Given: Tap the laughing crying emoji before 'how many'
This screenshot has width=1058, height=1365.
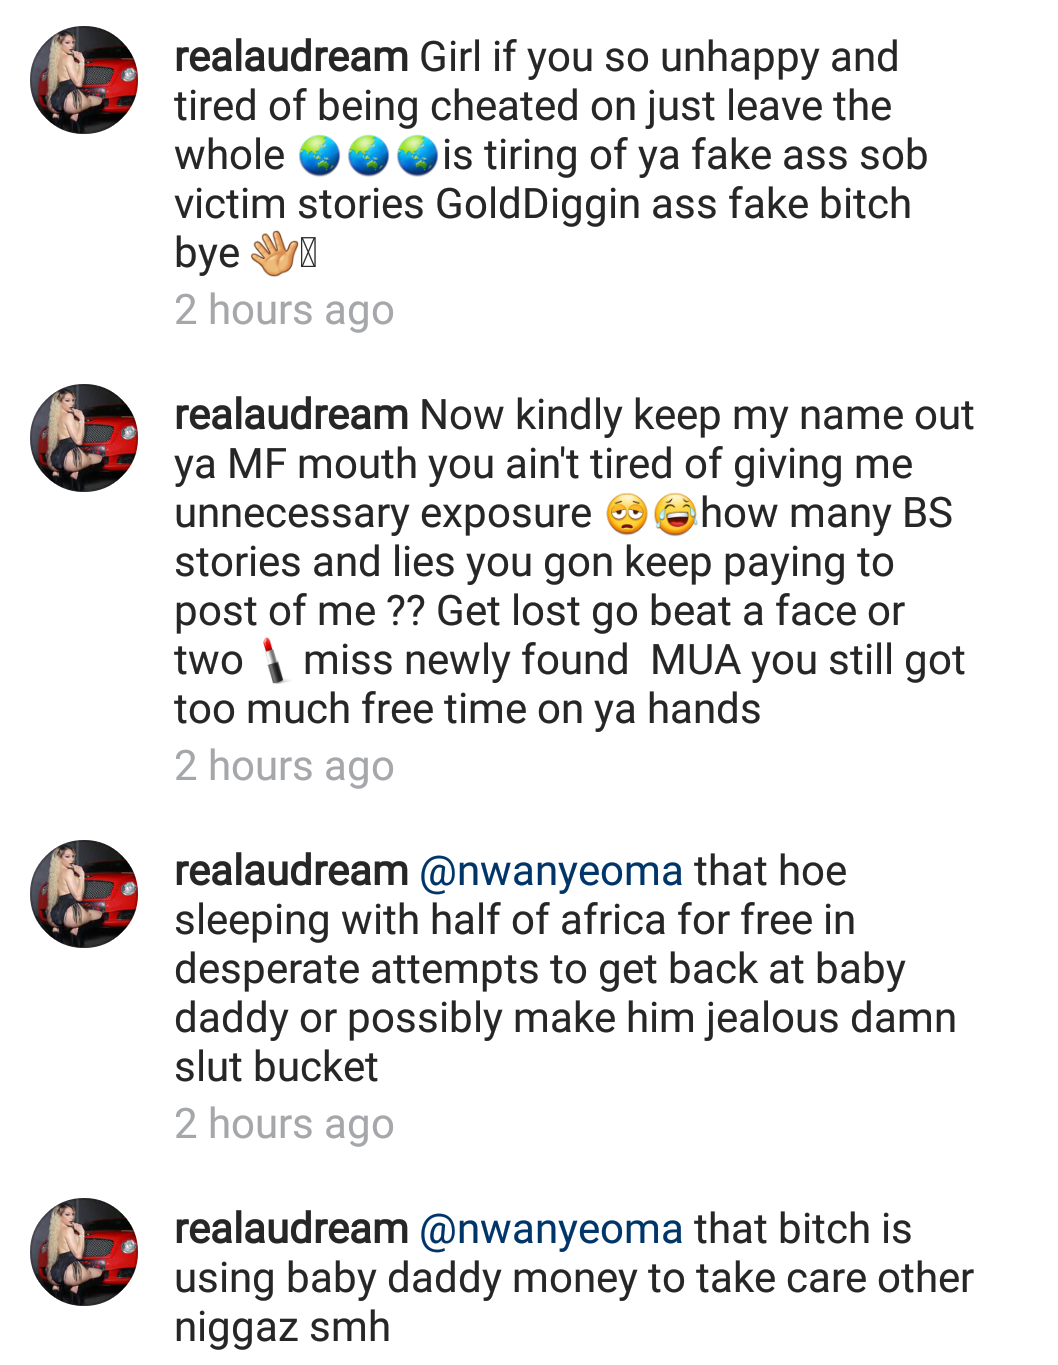Looking at the screenshot, I should [676, 514].
